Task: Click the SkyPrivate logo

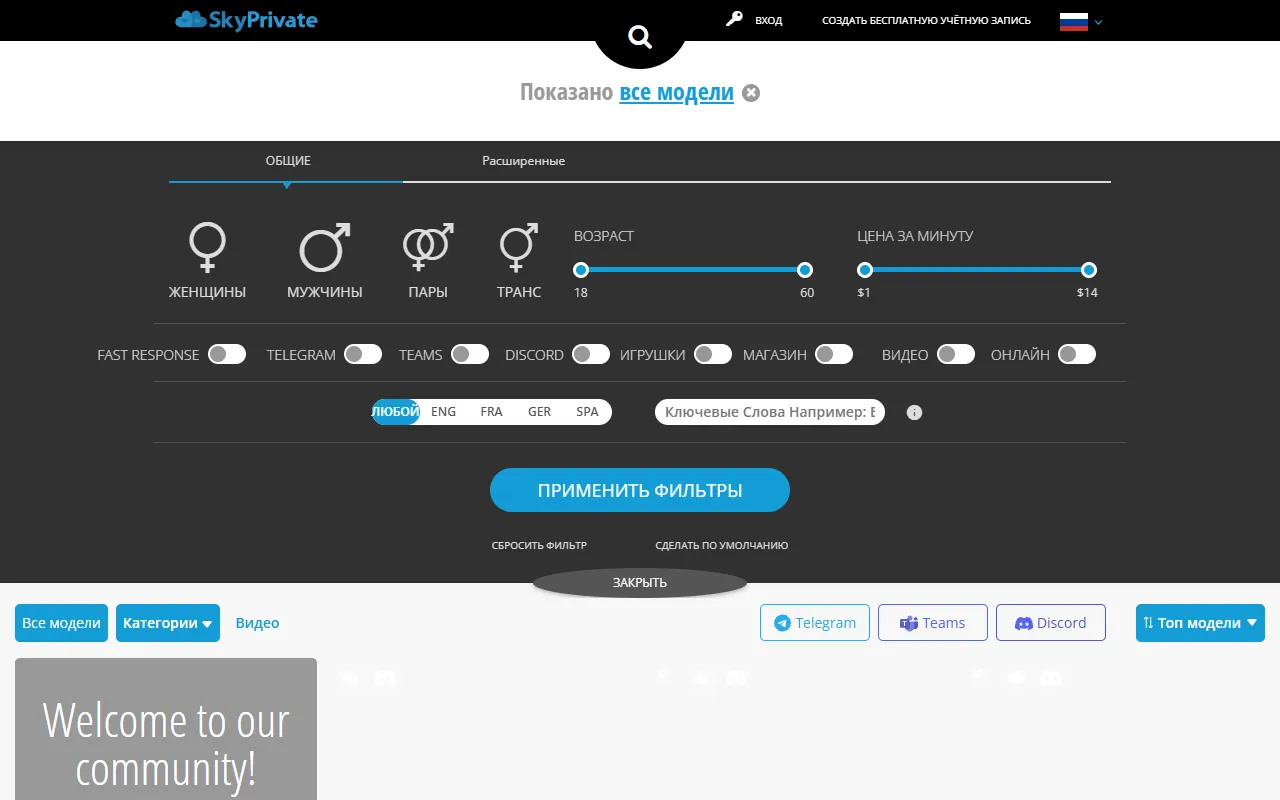Action: coord(246,19)
